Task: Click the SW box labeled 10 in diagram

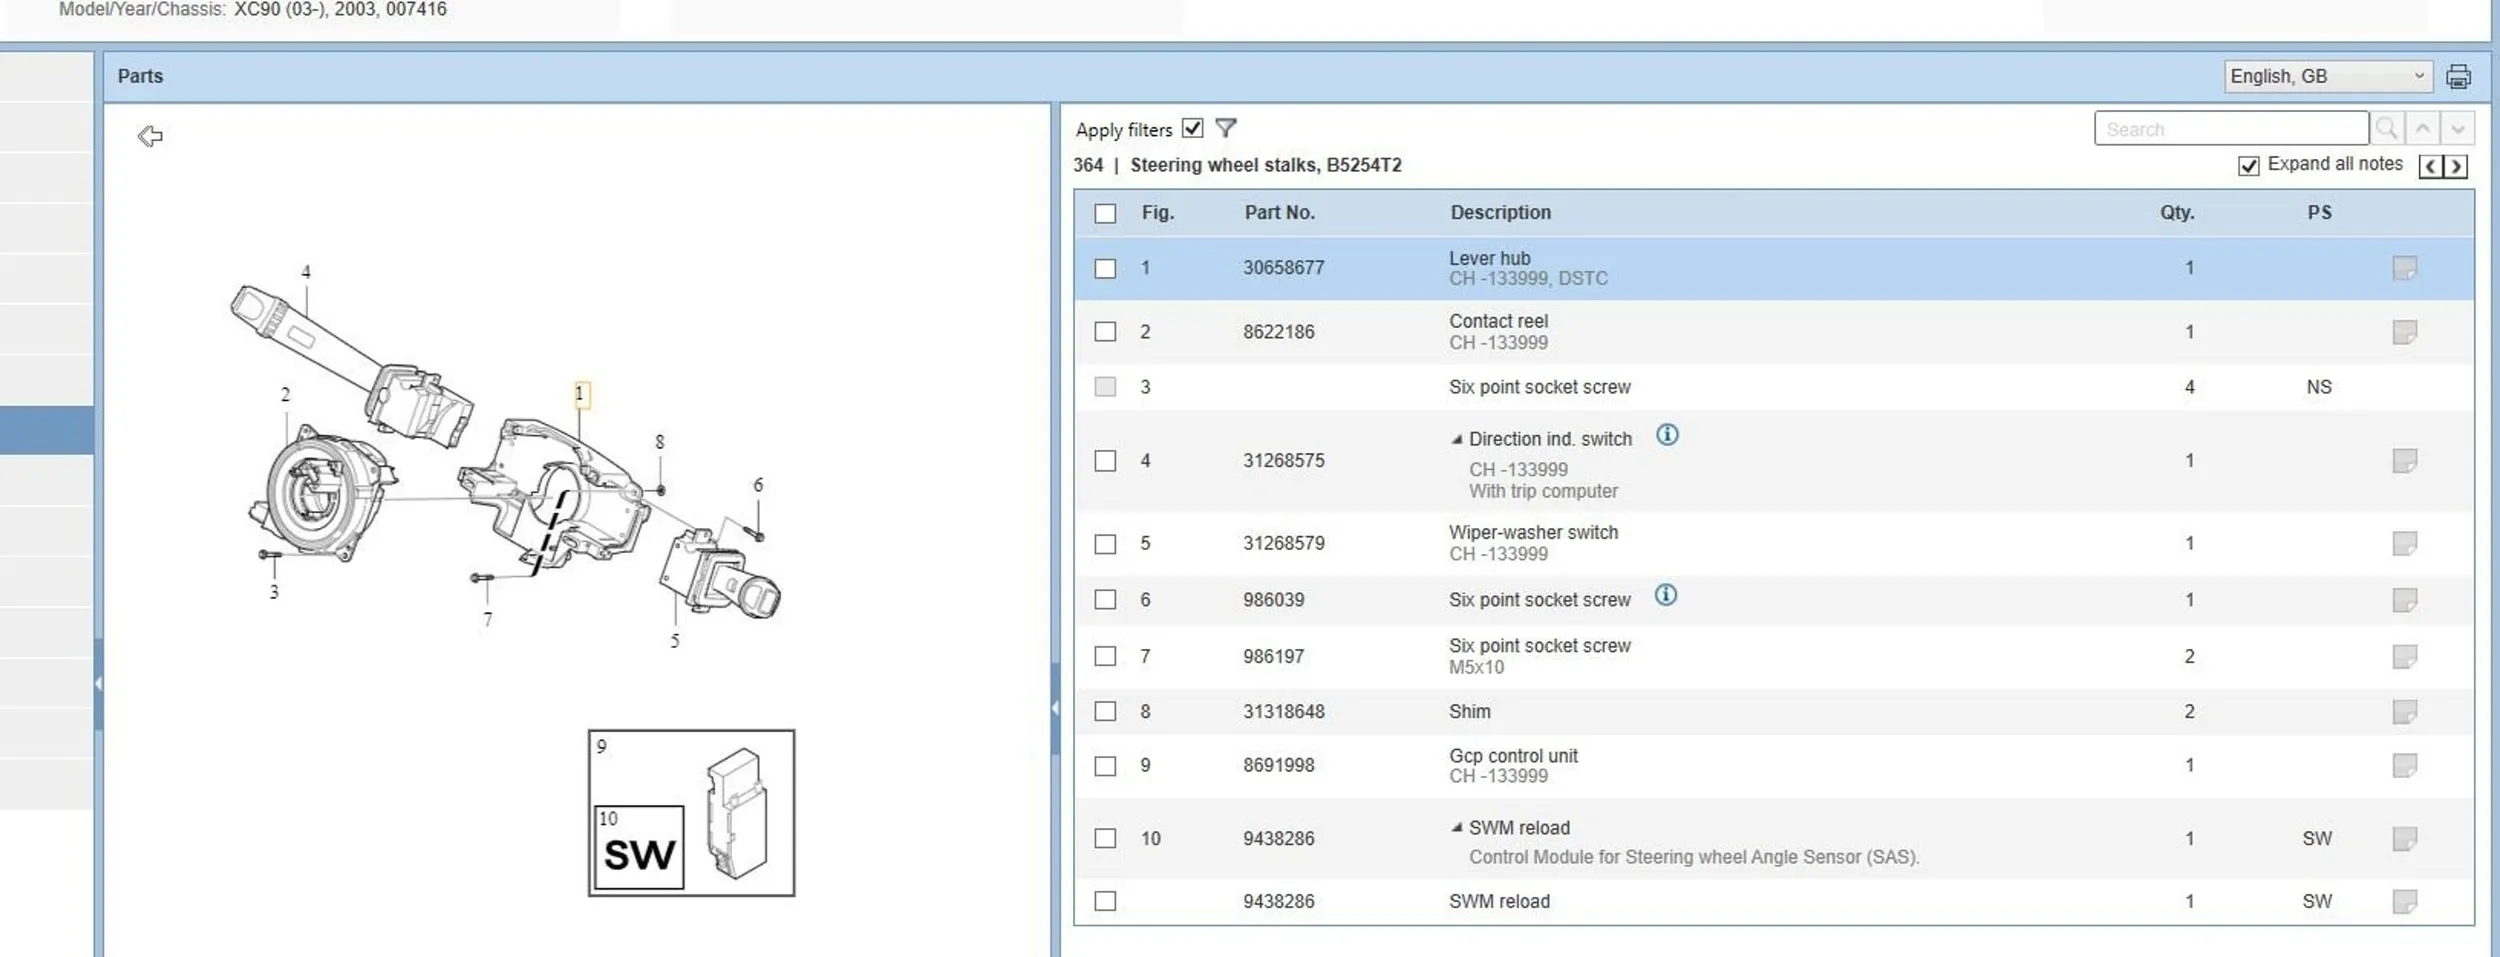Action: tap(639, 847)
